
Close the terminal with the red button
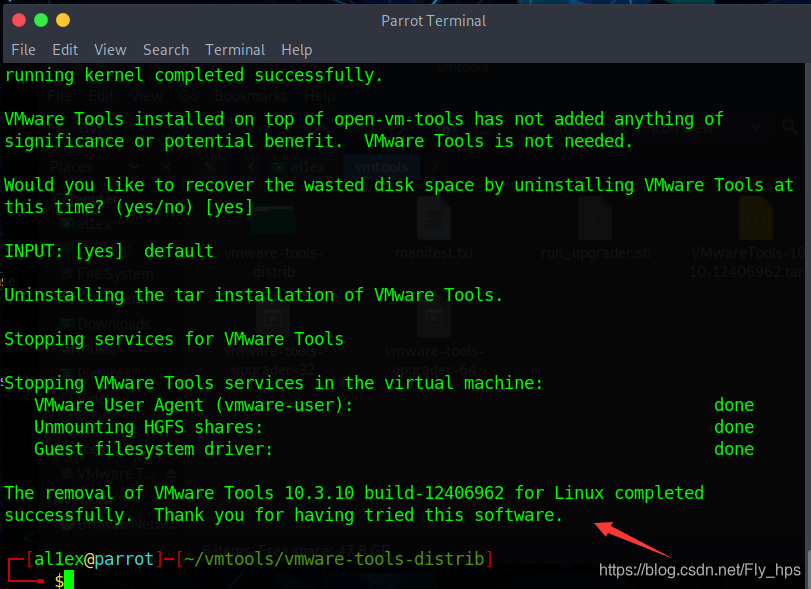click(19, 20)
